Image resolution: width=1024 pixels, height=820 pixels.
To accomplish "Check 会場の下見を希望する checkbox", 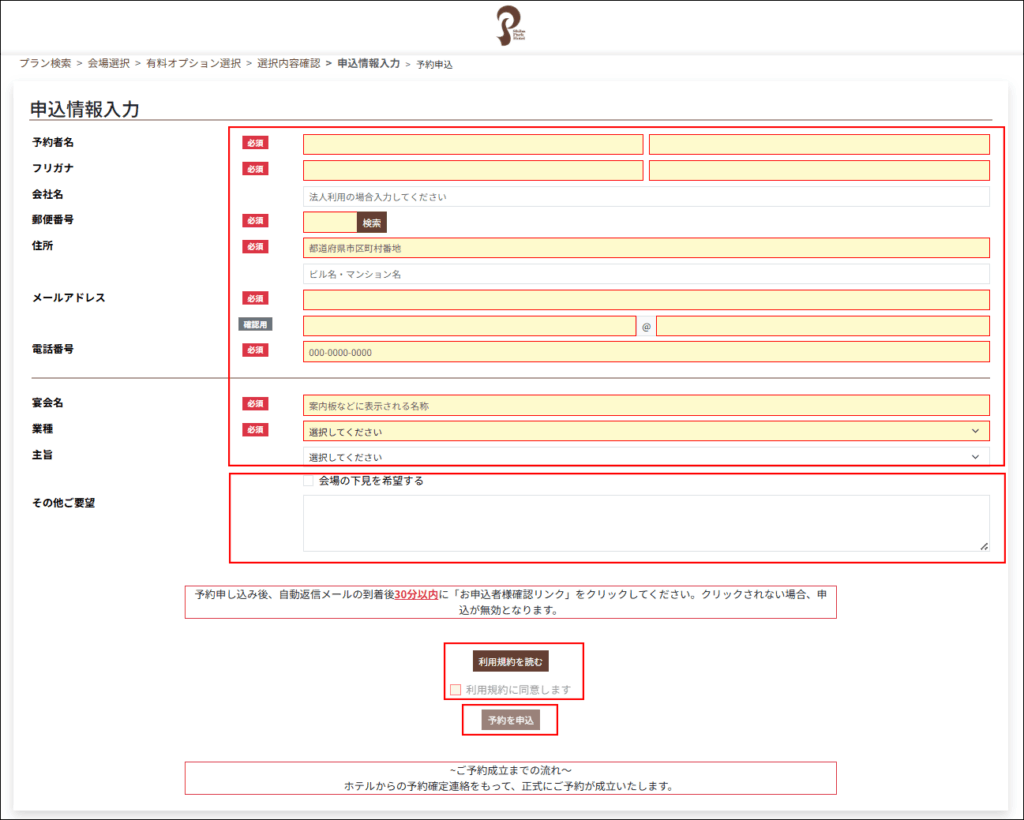I will pyautogui.click(x=310, y=481).
